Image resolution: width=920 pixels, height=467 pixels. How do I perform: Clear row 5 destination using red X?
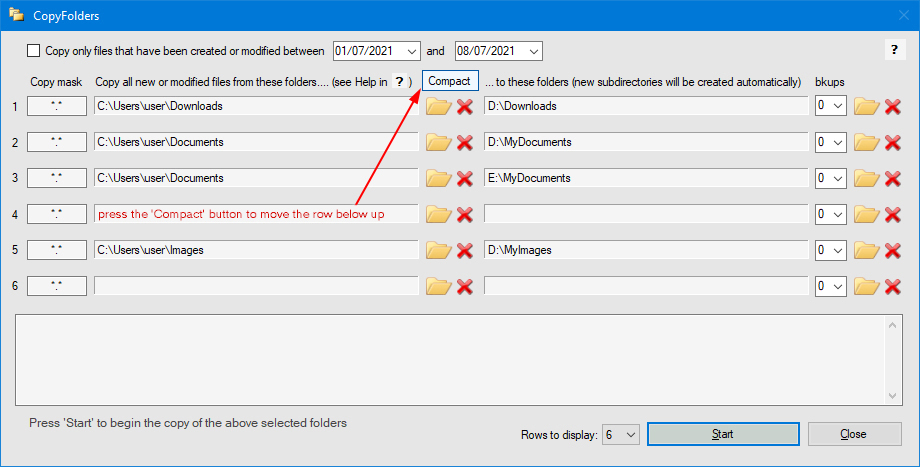[x=893, y=250]
